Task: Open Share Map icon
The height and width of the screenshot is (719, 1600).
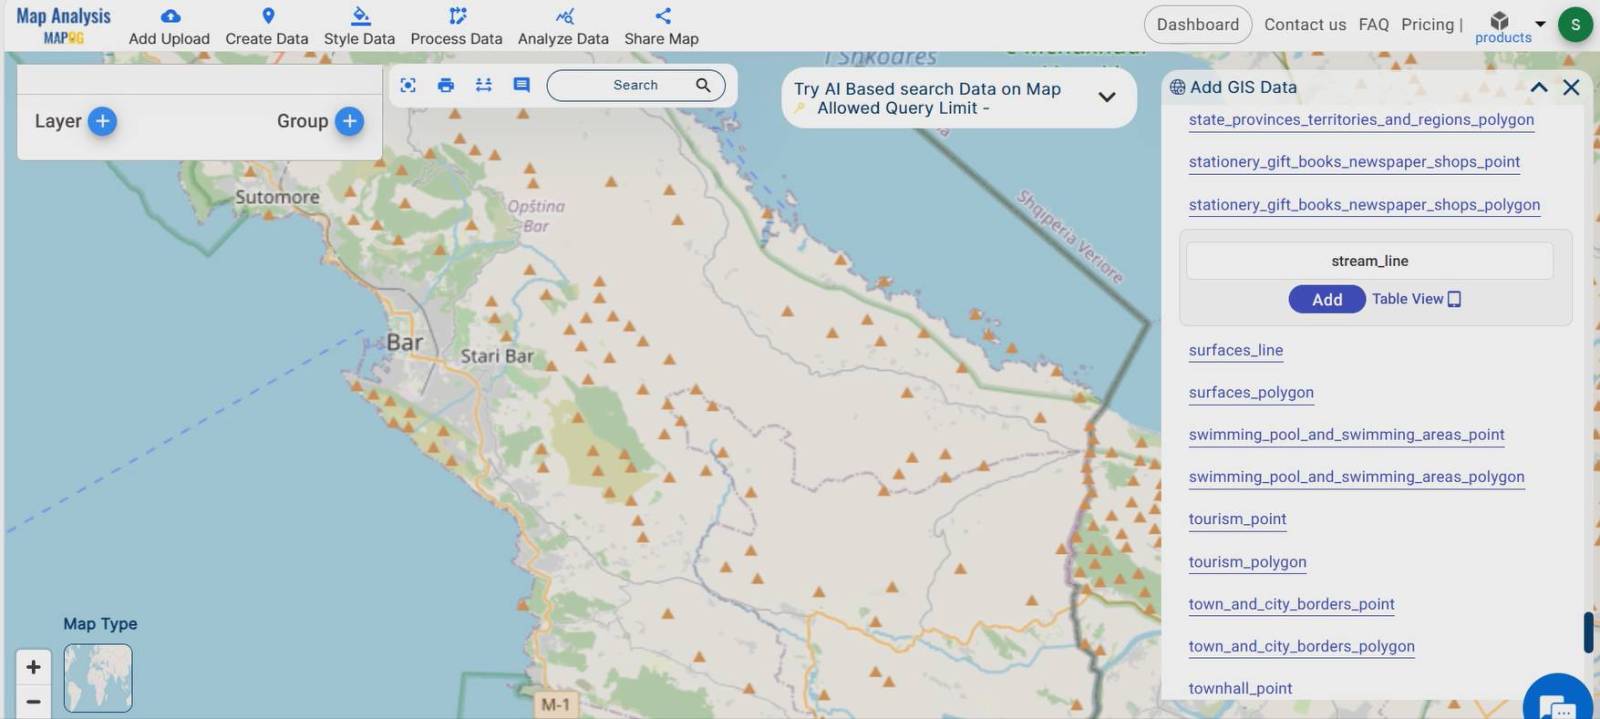Action: [662, 16]
